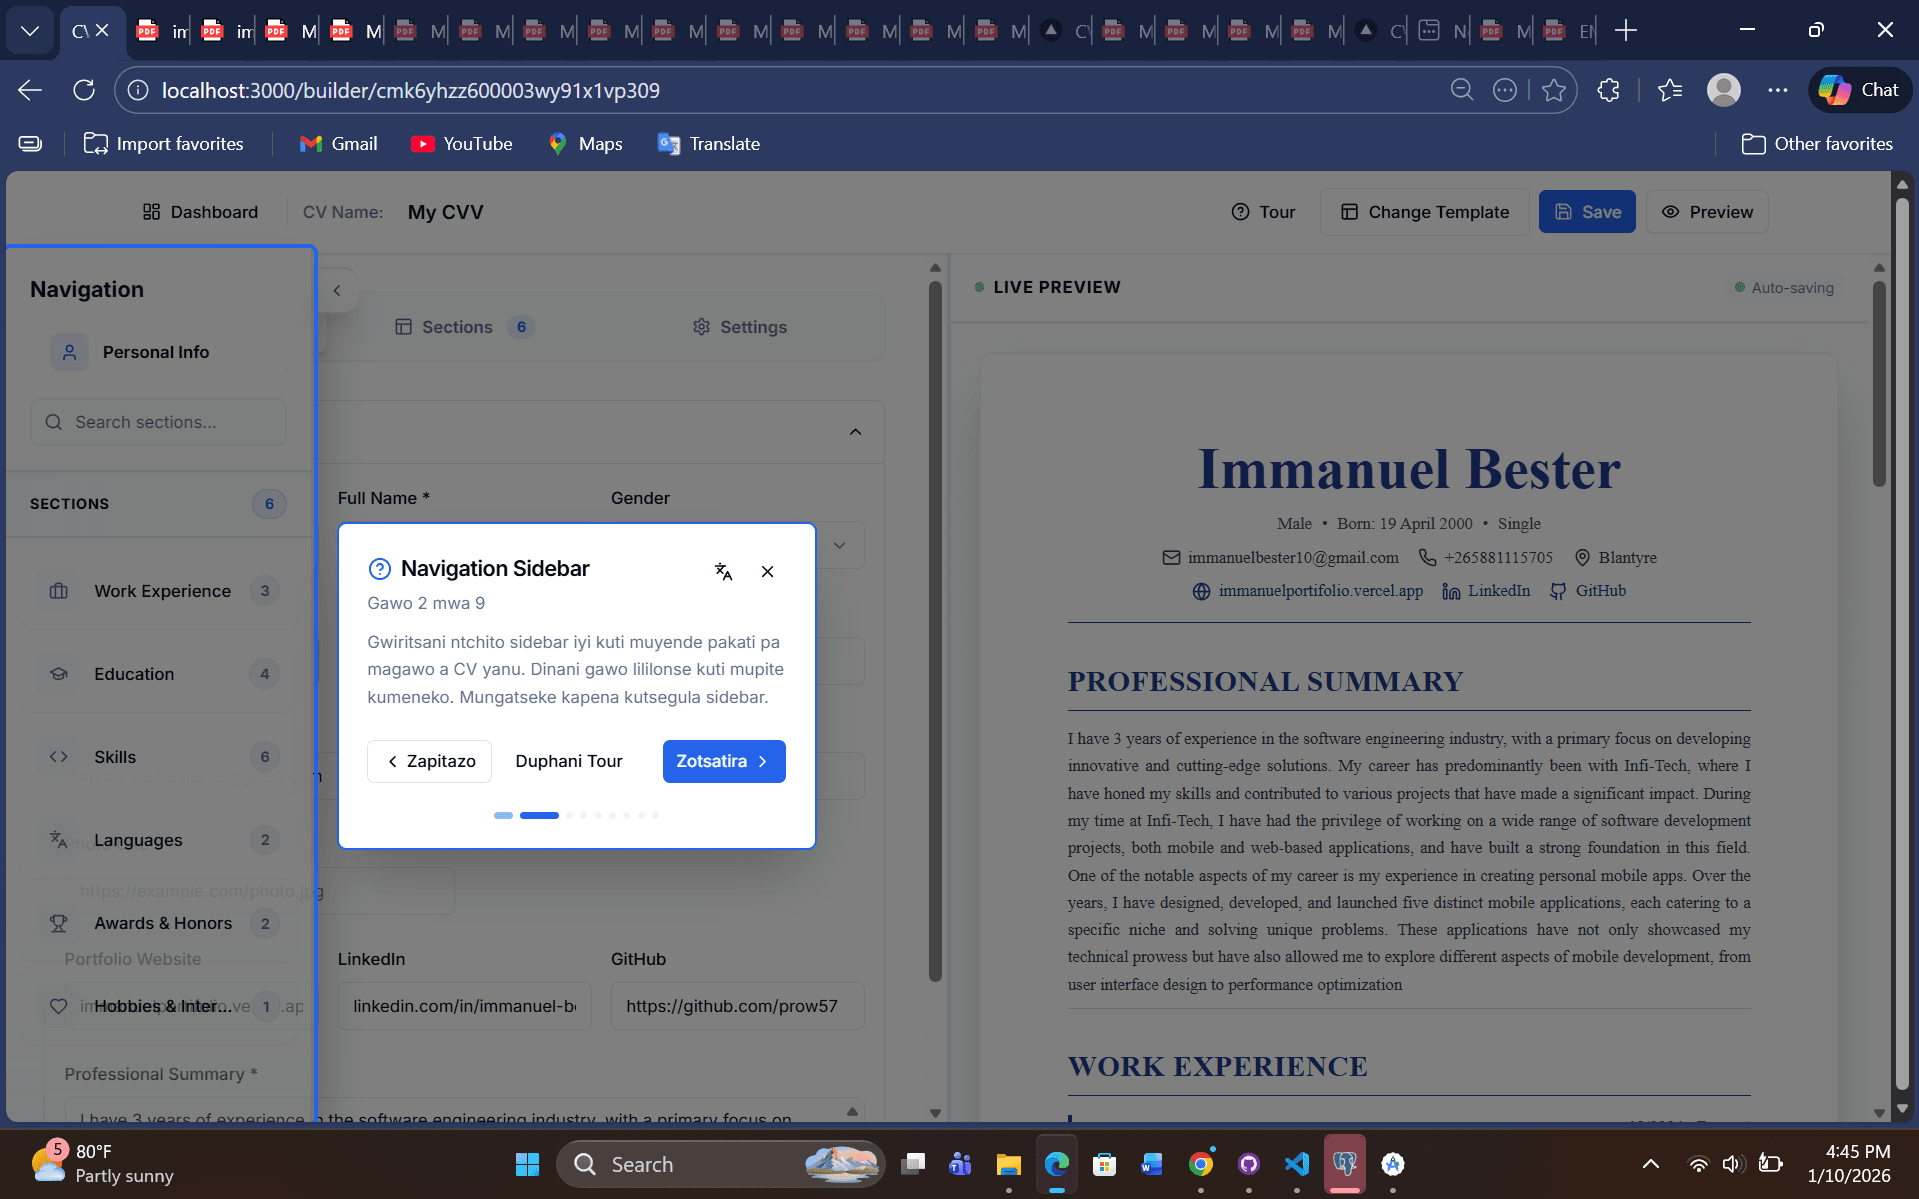Click Zotsatira next button
This screenshot has width=1919, height=1199.
pos(723,761)
